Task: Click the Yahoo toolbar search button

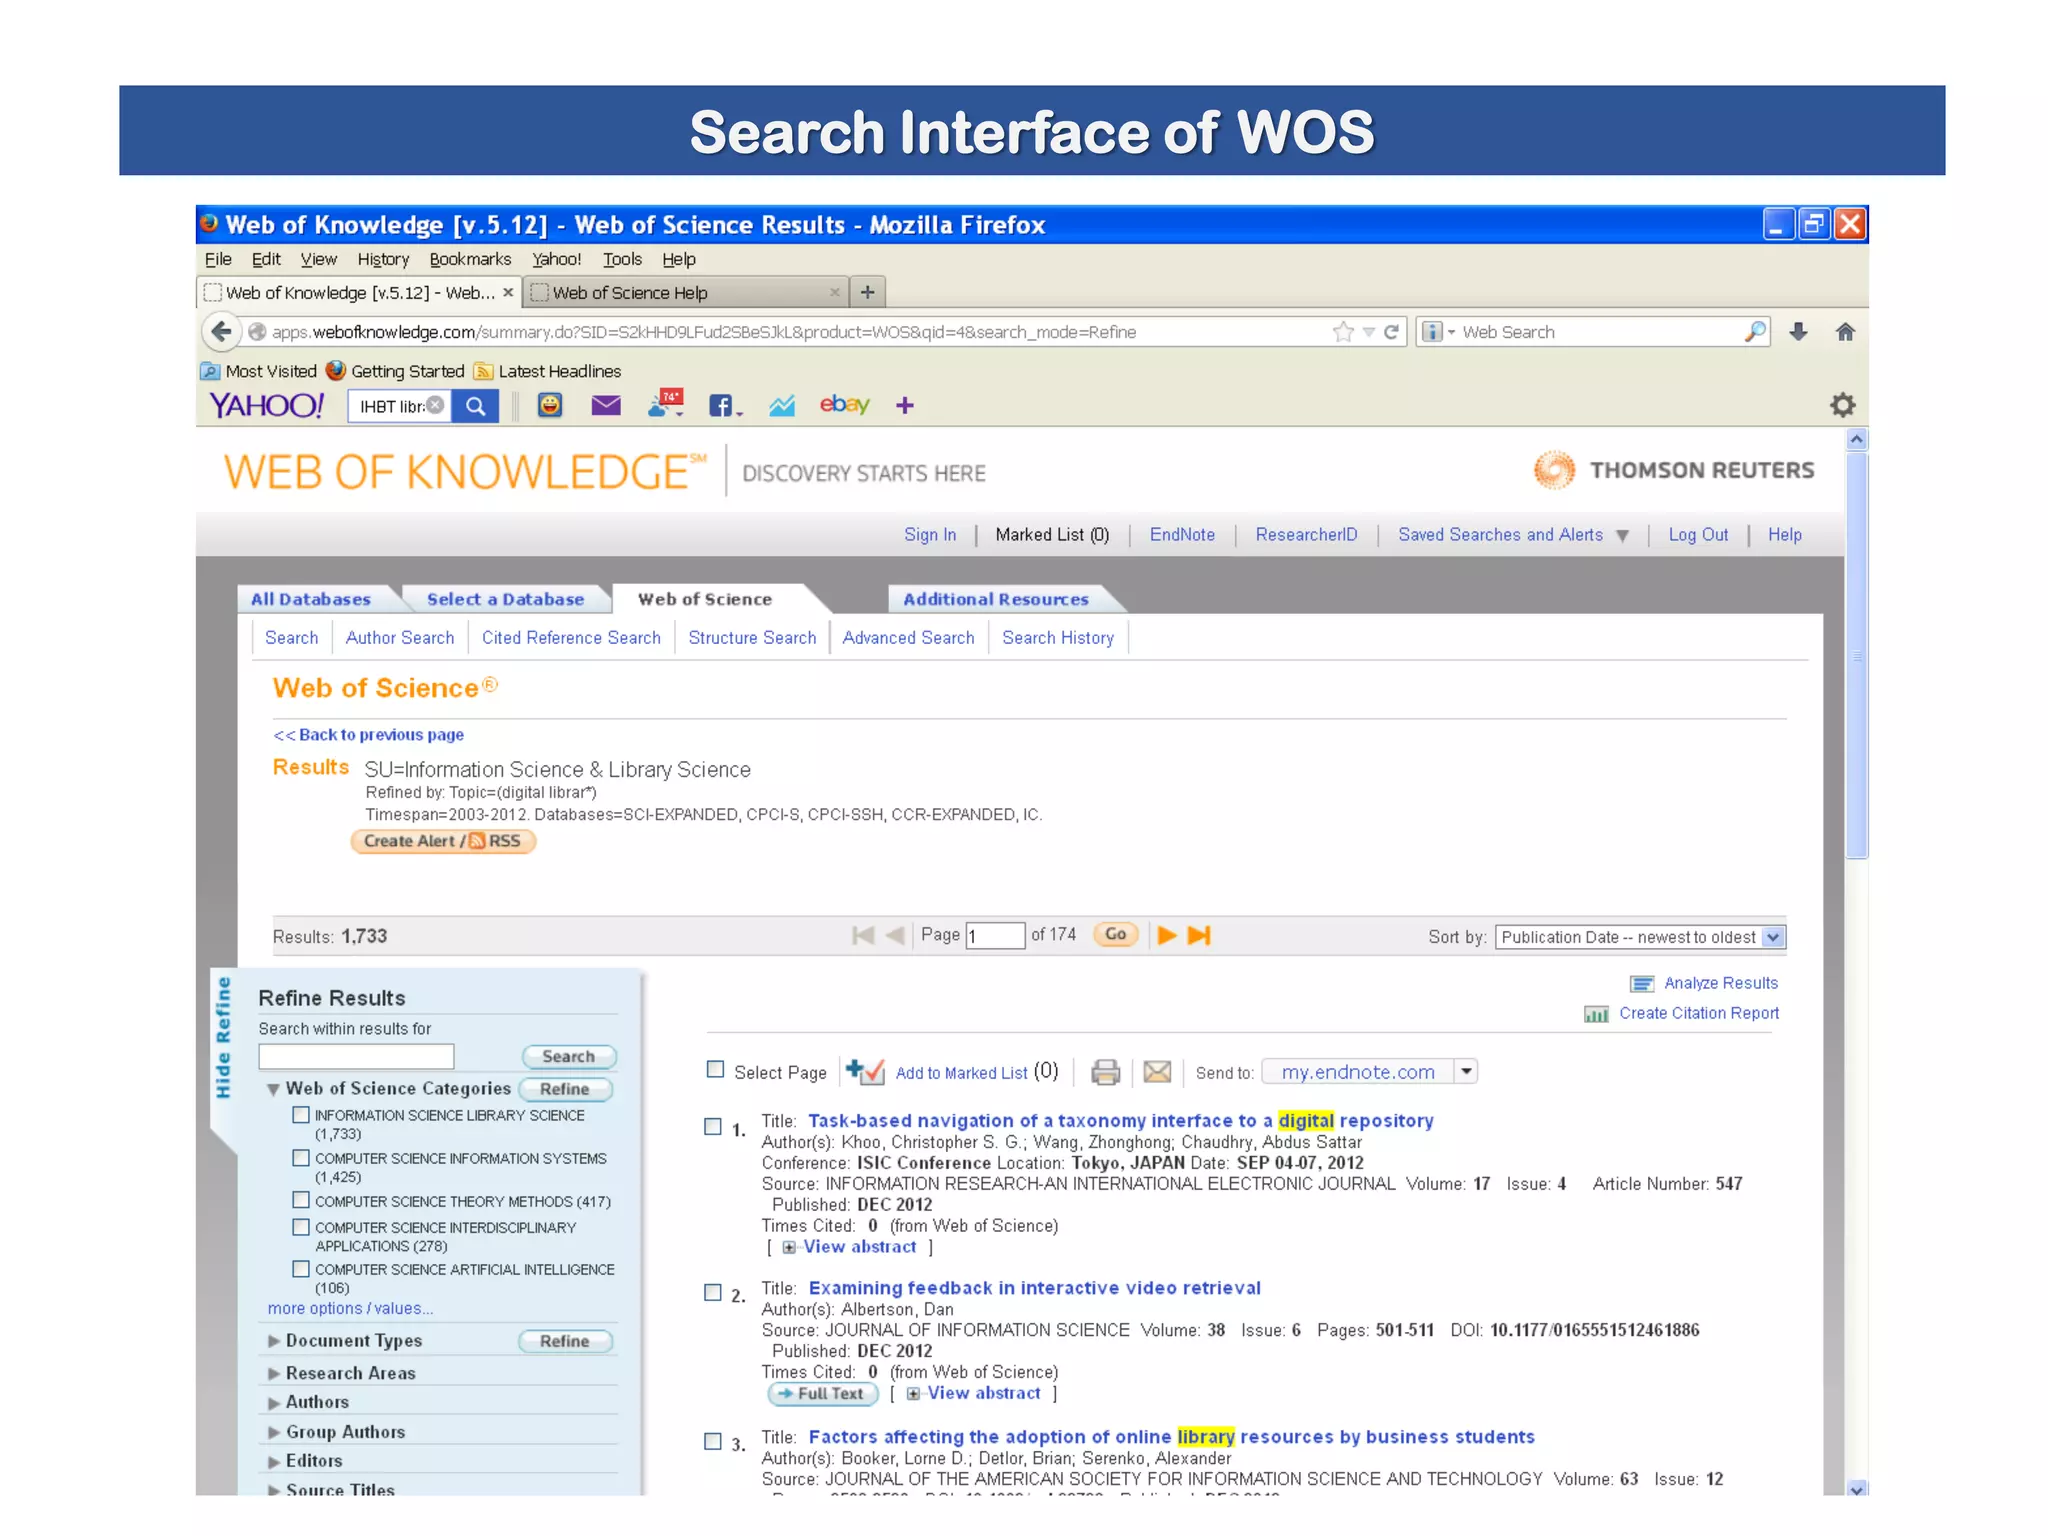Action: click(476, 406)
